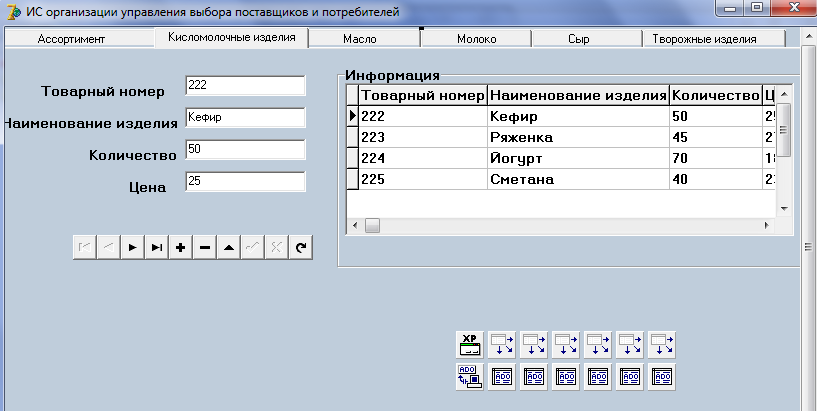Go to previous record in navigator
Viewport: 817px width, 411px height.
point(109,247)
